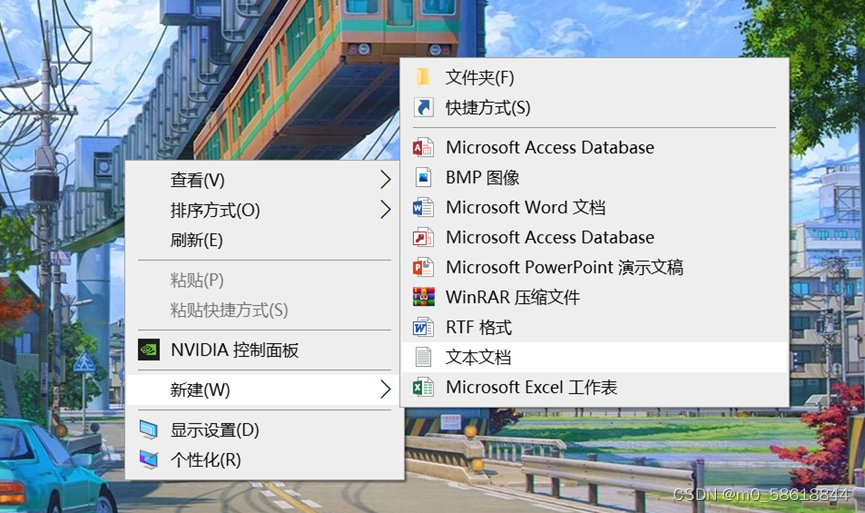865x513 pixels.
Task: Create a Microsoft Excel 工作表
Action: tap(595, 387)
